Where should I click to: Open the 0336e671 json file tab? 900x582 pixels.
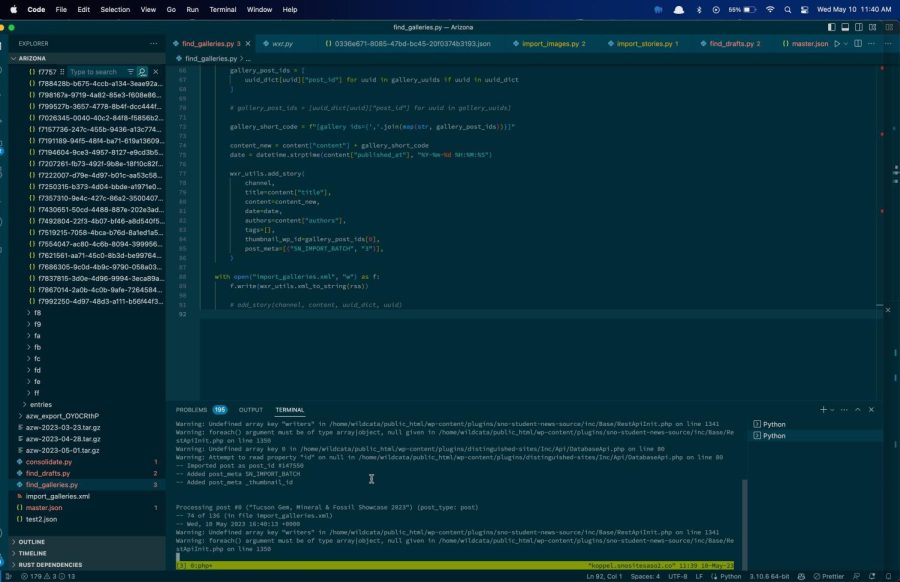tap(408, 44)
